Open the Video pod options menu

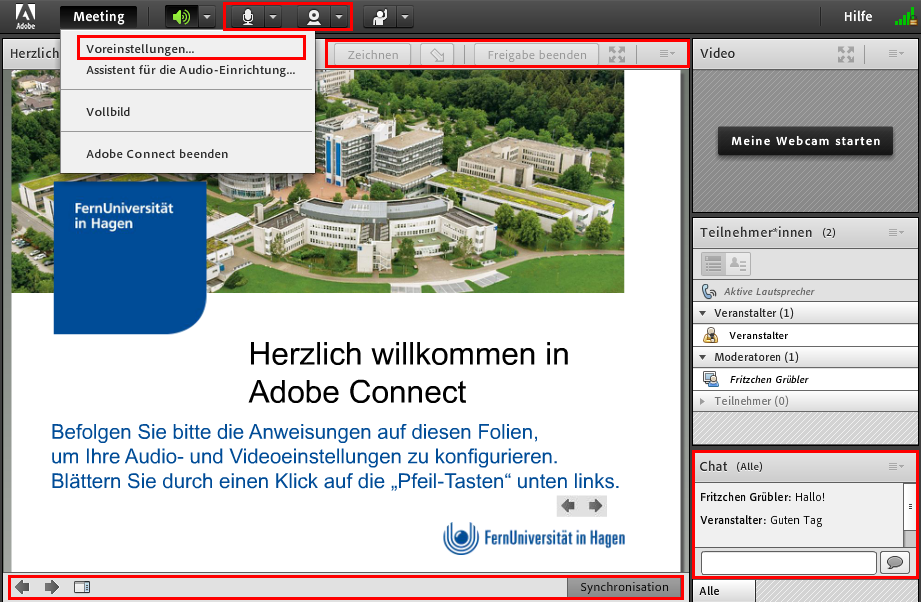(896, 53)
